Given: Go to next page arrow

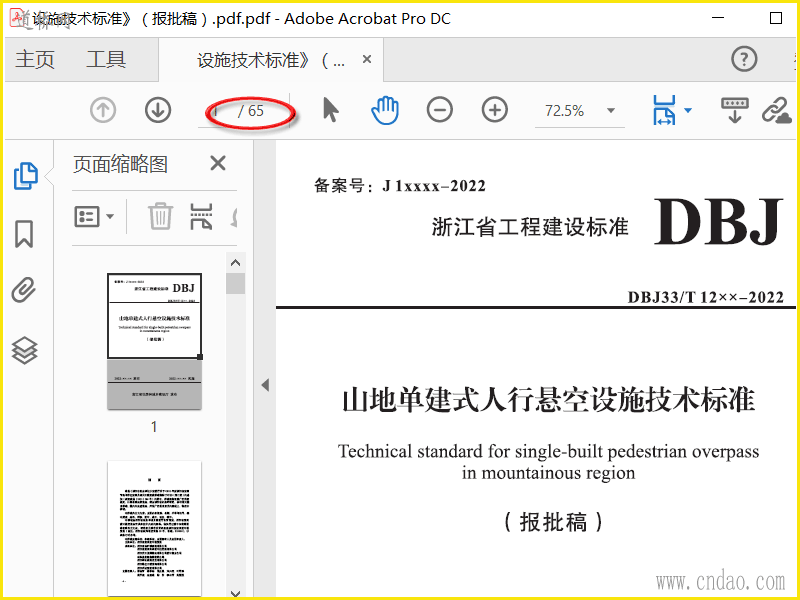Looking at the screenshot, I should point(158,110).
